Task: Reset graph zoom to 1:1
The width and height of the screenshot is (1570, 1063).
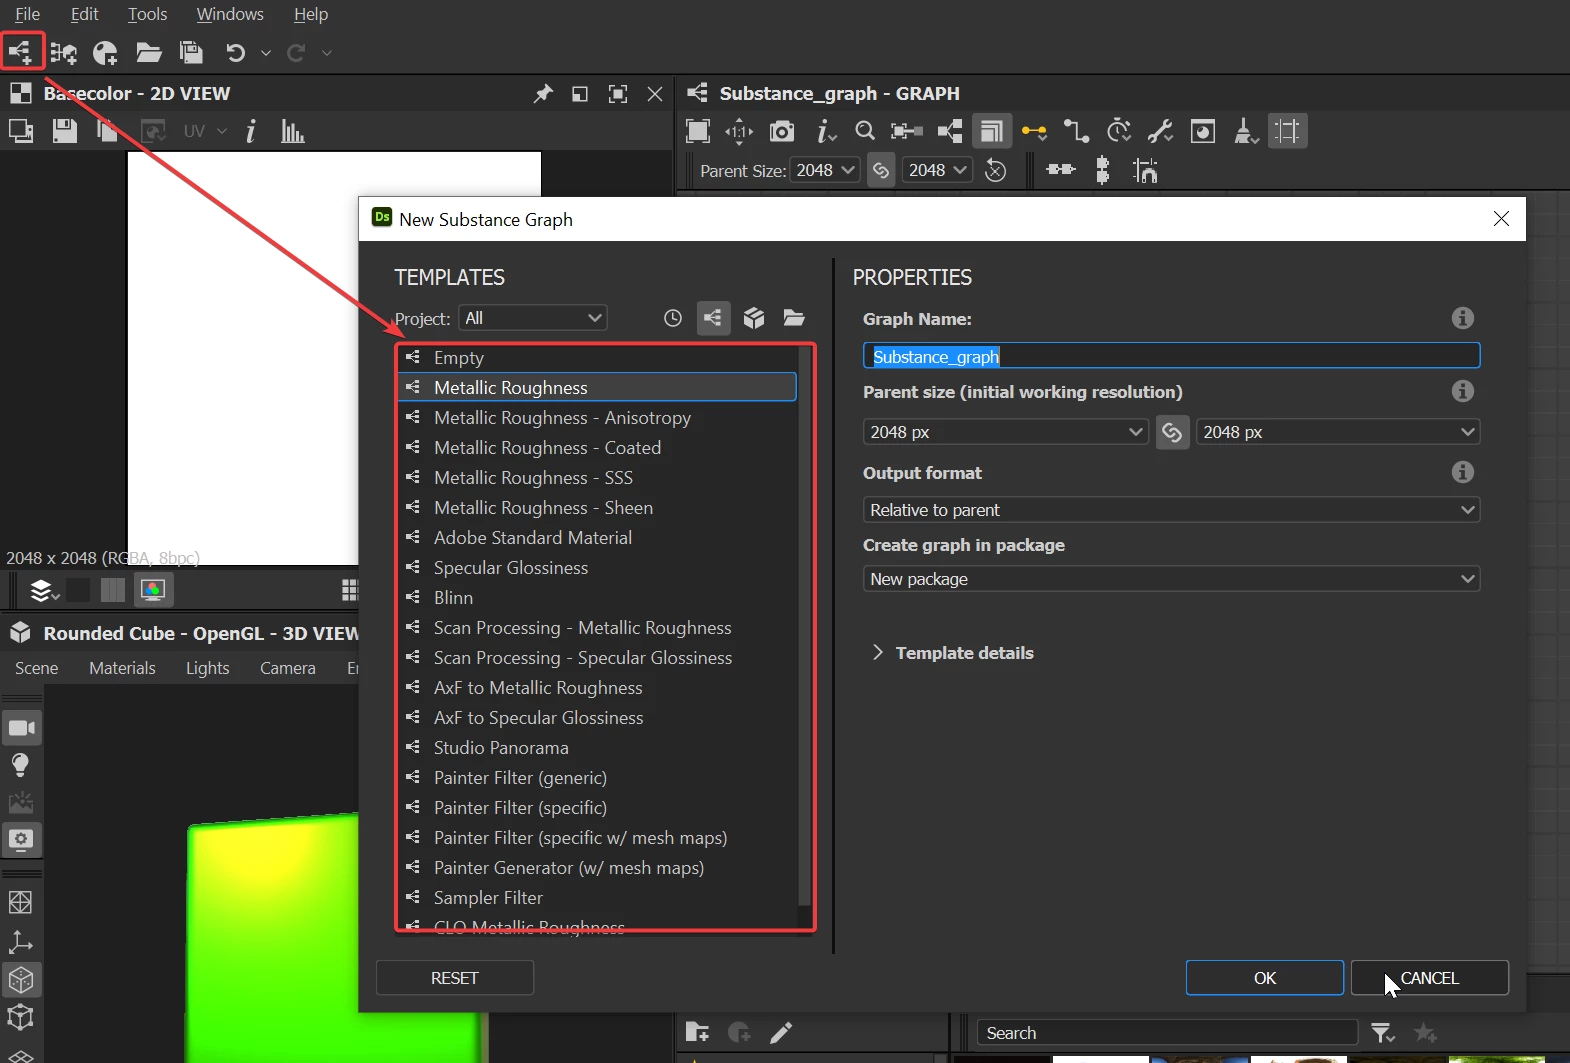Action: pos(739,131)
